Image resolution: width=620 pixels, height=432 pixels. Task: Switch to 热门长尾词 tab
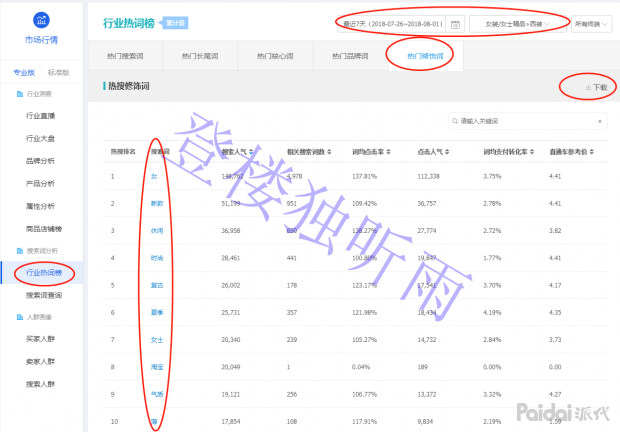(200, 56)
